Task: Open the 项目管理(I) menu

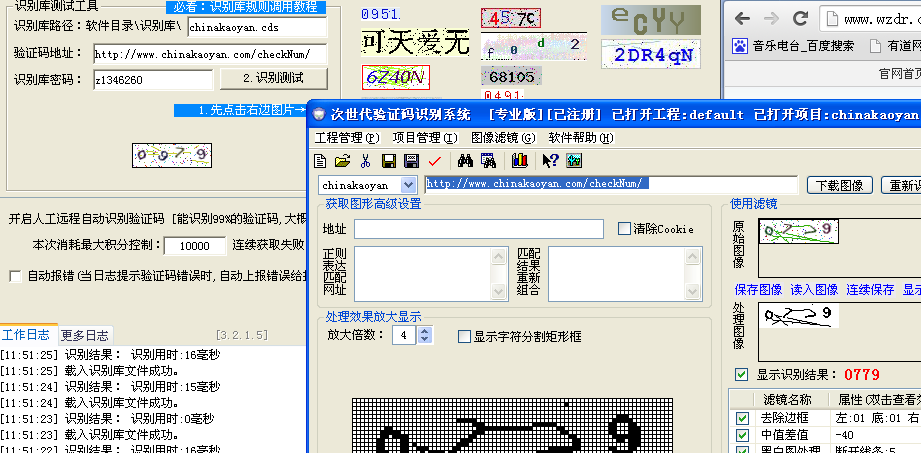Action: (425, 137)
